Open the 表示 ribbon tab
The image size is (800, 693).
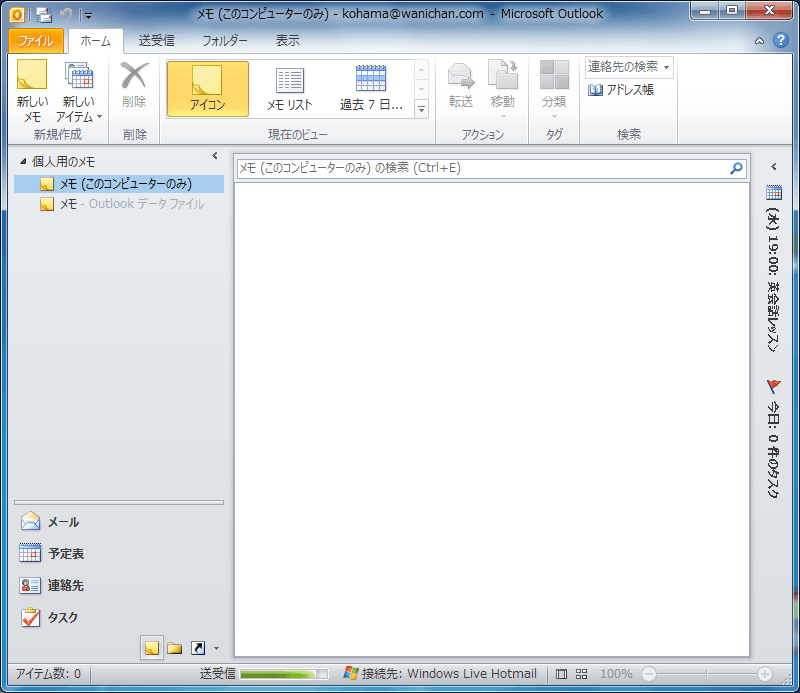pyautogui.click(x=288, y=41)
